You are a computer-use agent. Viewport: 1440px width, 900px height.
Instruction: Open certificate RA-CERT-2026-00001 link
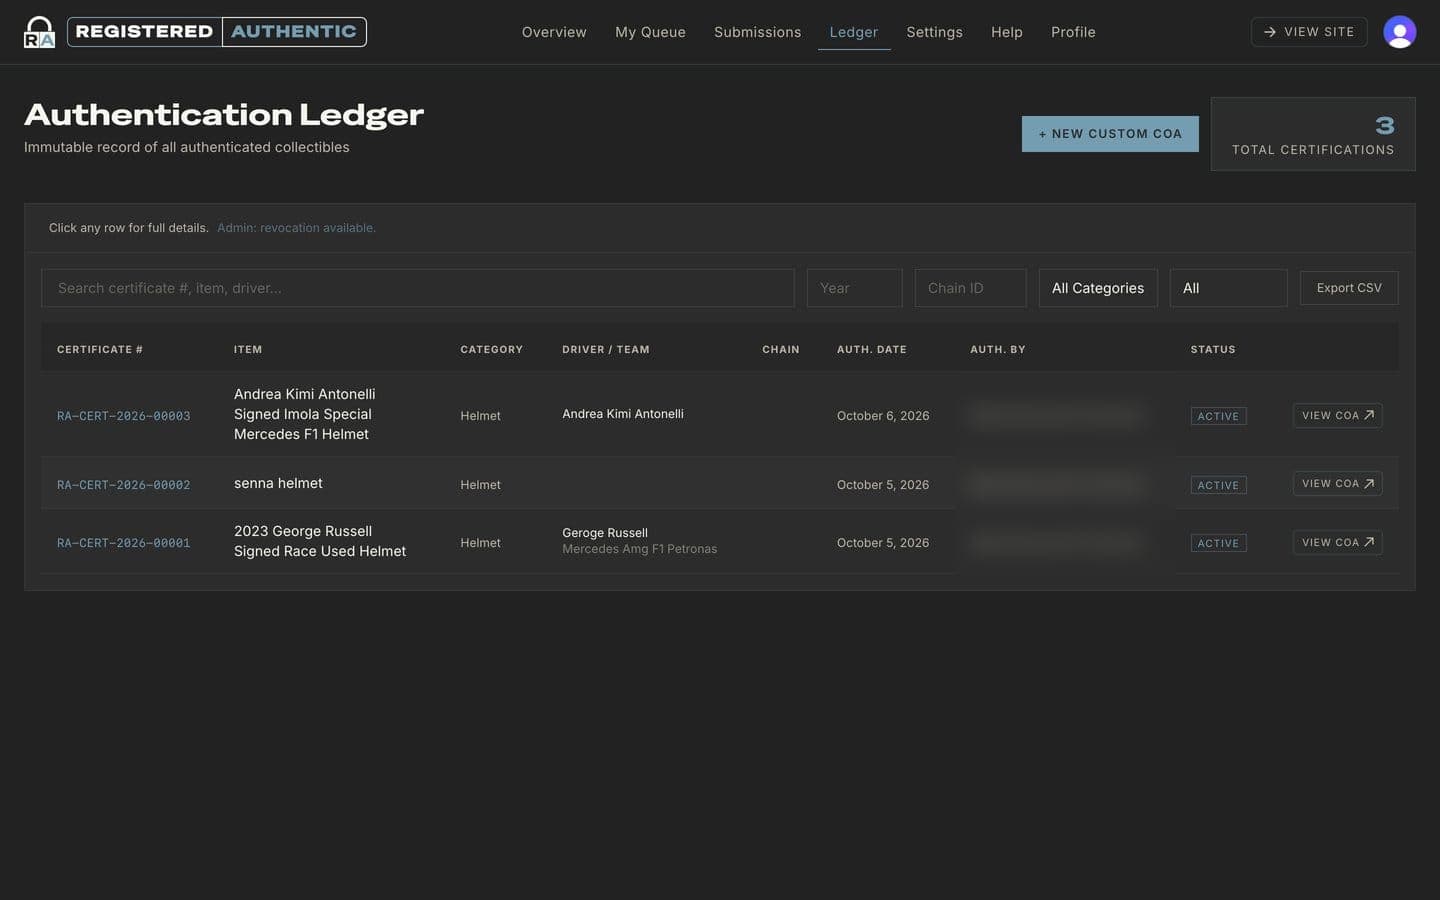[123, 543]
